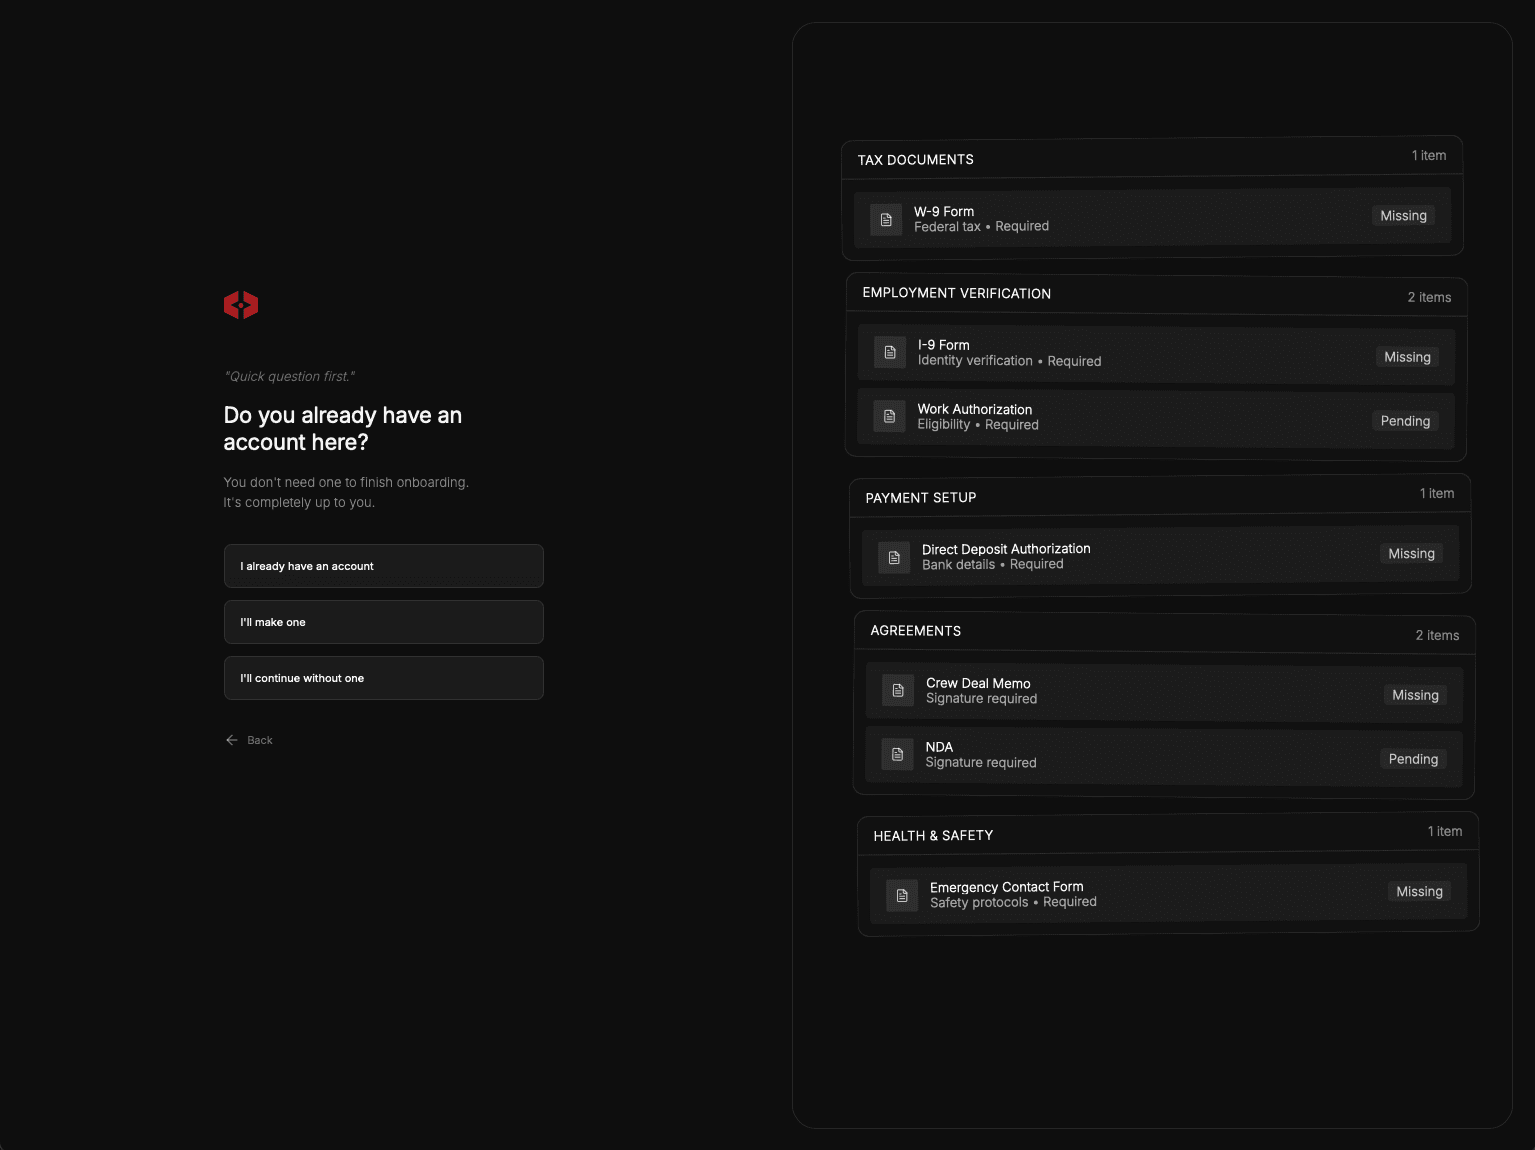Click the "Quick question first." quote text
The width and height of the screenshot is (1535, 1150).
click(x=290, y=377)
